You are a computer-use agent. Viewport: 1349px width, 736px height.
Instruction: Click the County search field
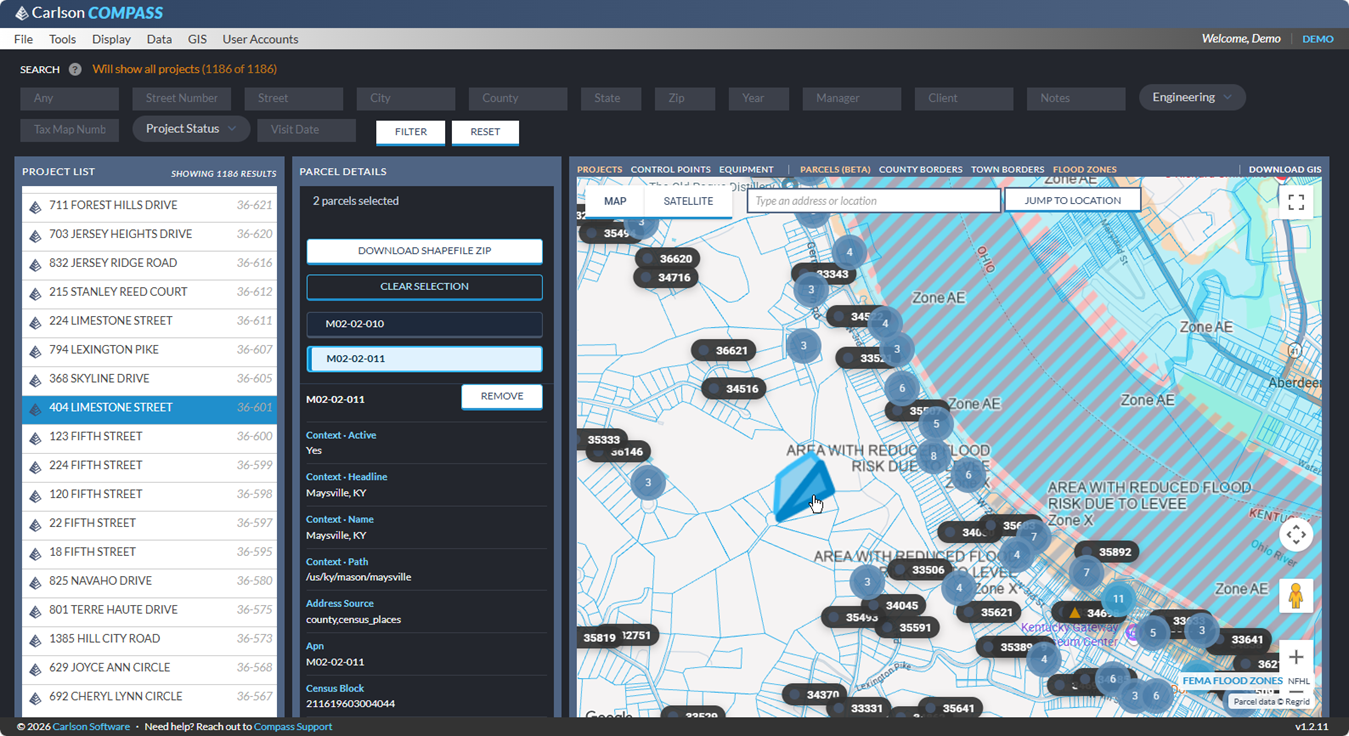tap(518, 98)
